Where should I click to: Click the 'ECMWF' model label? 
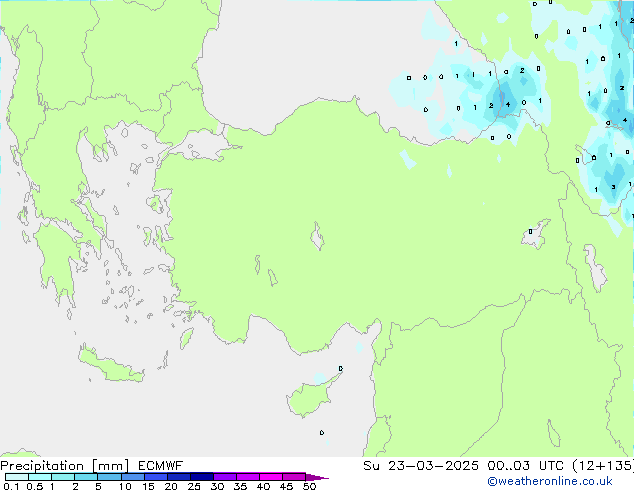tap(160, 466)
